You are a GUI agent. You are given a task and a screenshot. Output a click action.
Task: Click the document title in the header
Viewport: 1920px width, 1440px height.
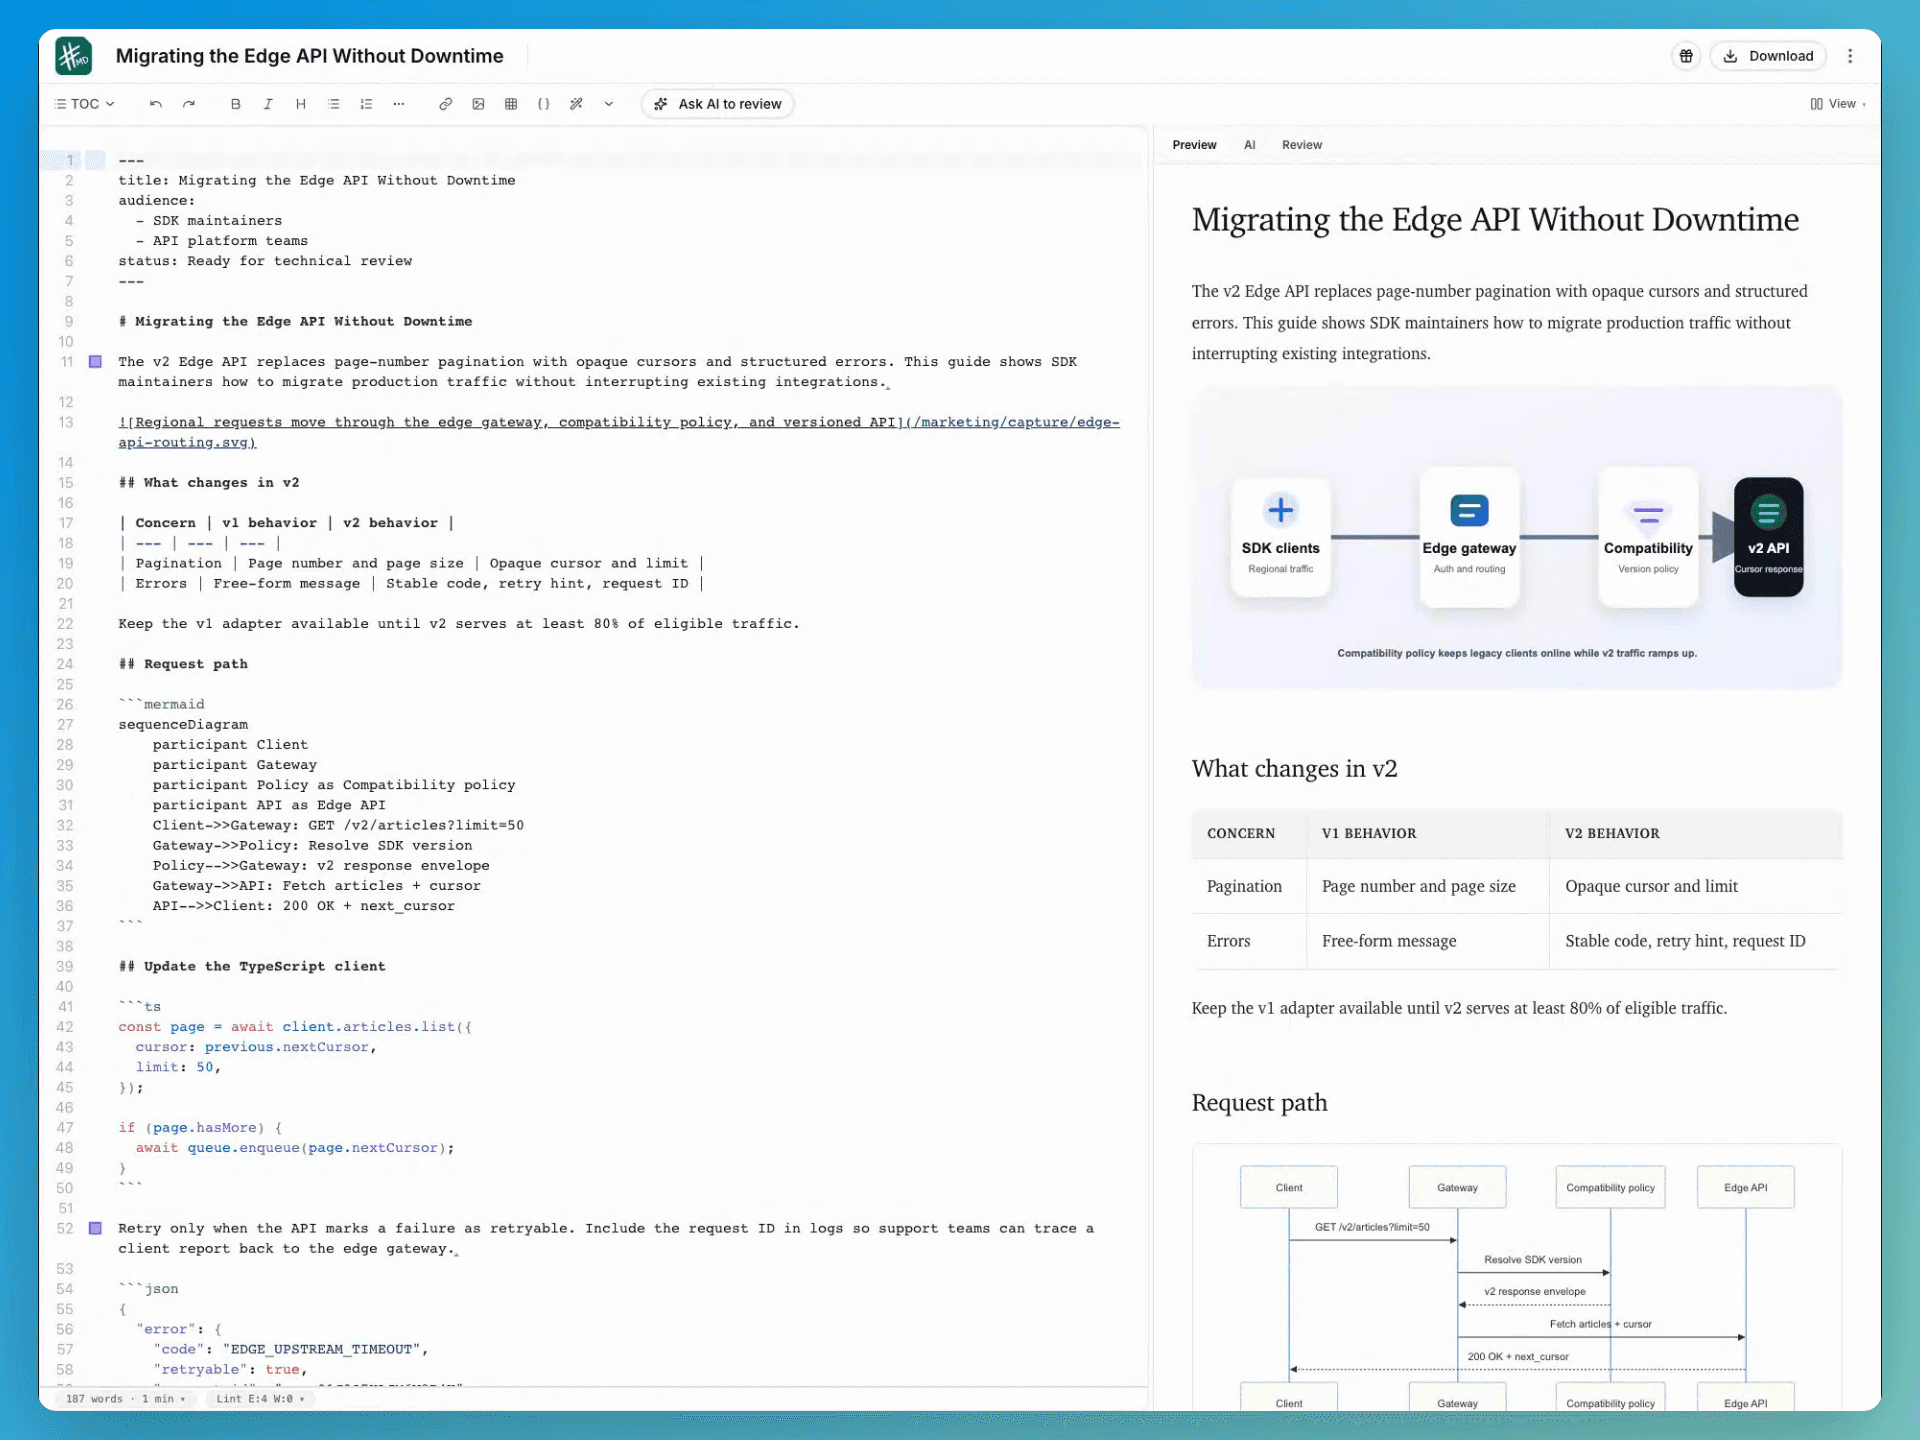(309, 56)
